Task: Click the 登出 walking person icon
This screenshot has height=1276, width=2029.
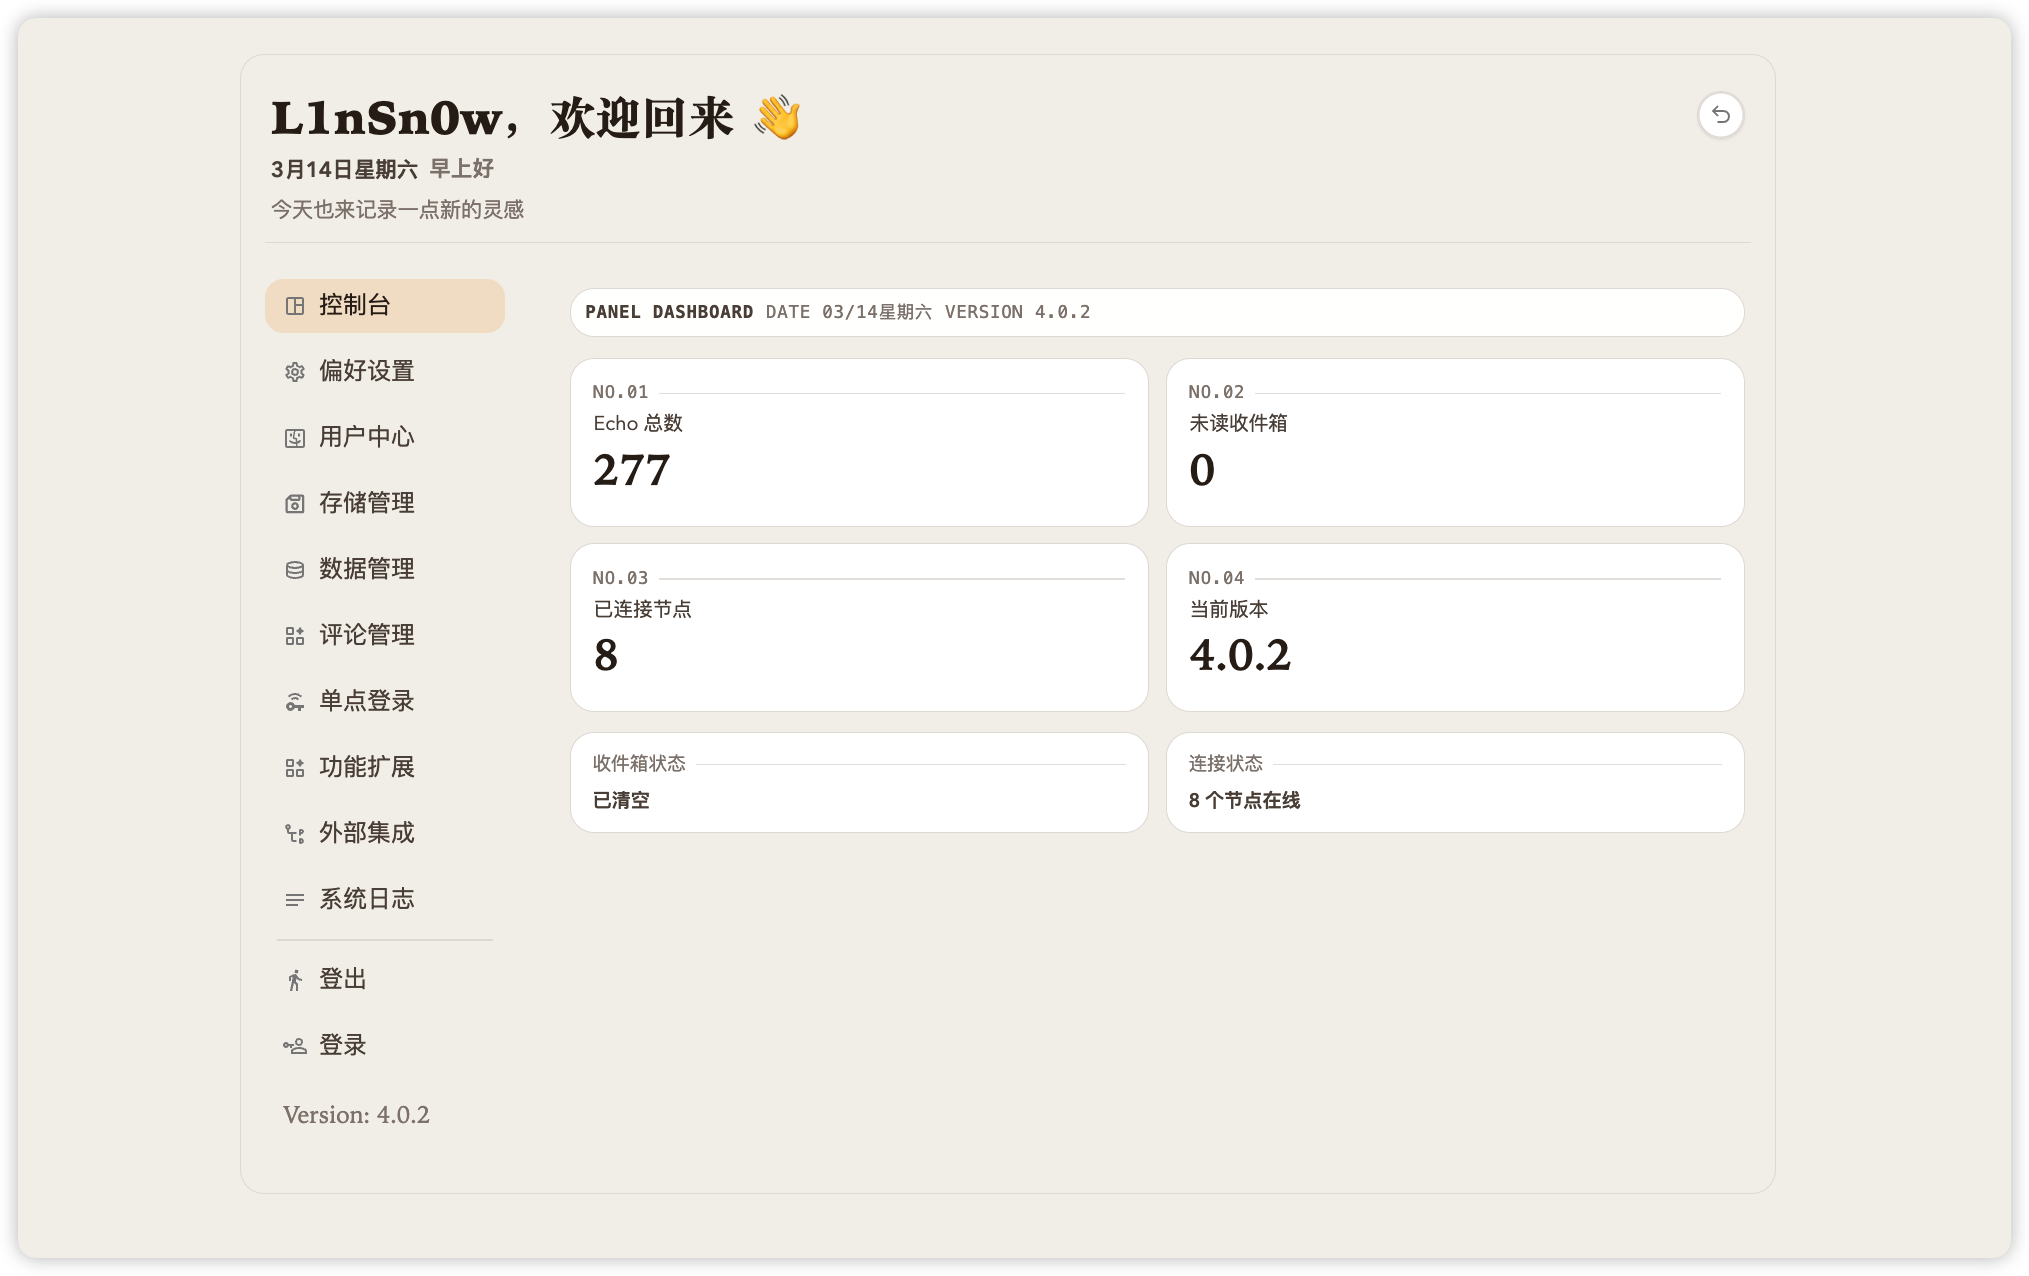Action: tap(295, 980)
